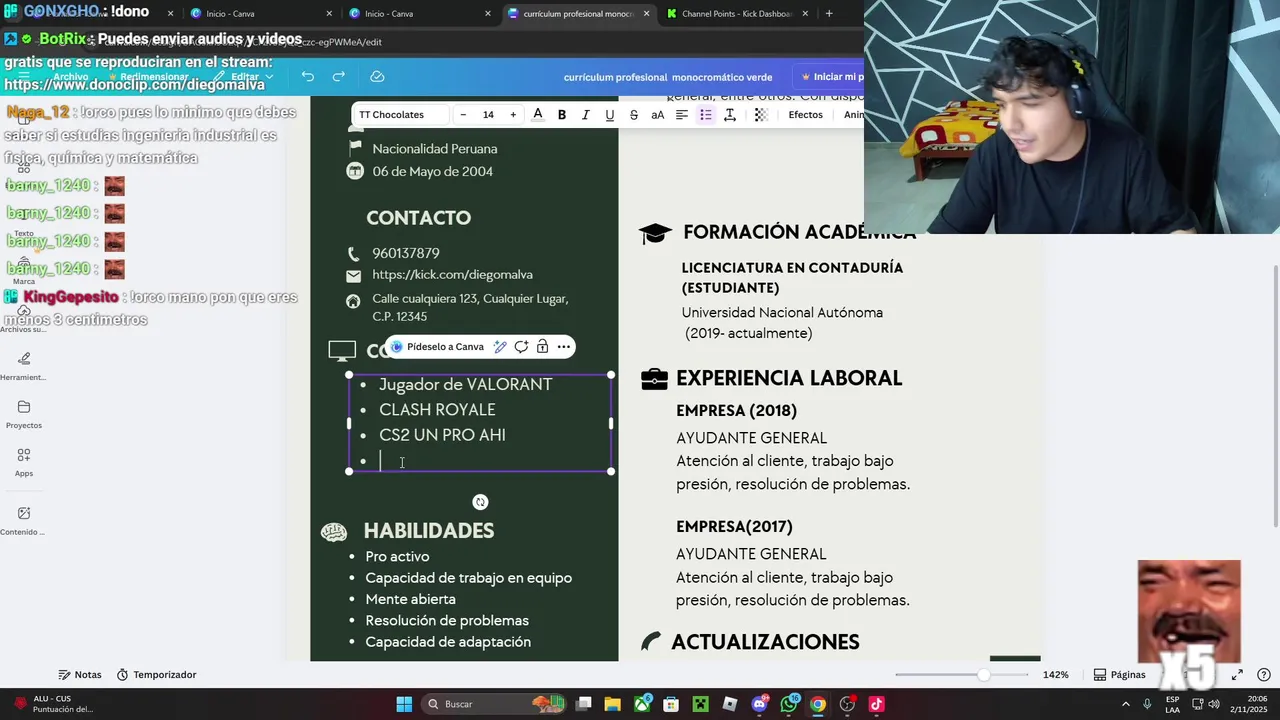
Task: Open TikTok from taskbar
Action: (877, 704)
